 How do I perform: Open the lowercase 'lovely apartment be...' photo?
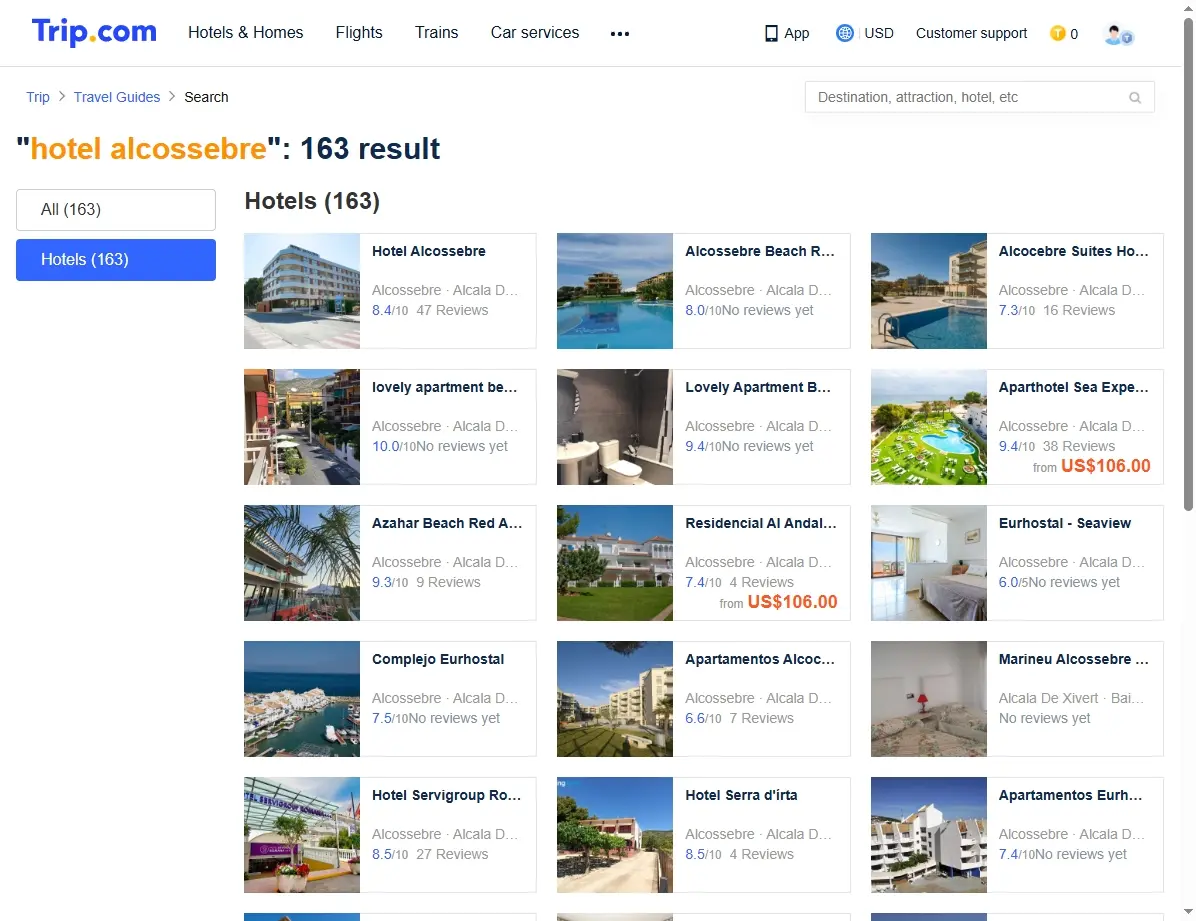pos(302,427)
